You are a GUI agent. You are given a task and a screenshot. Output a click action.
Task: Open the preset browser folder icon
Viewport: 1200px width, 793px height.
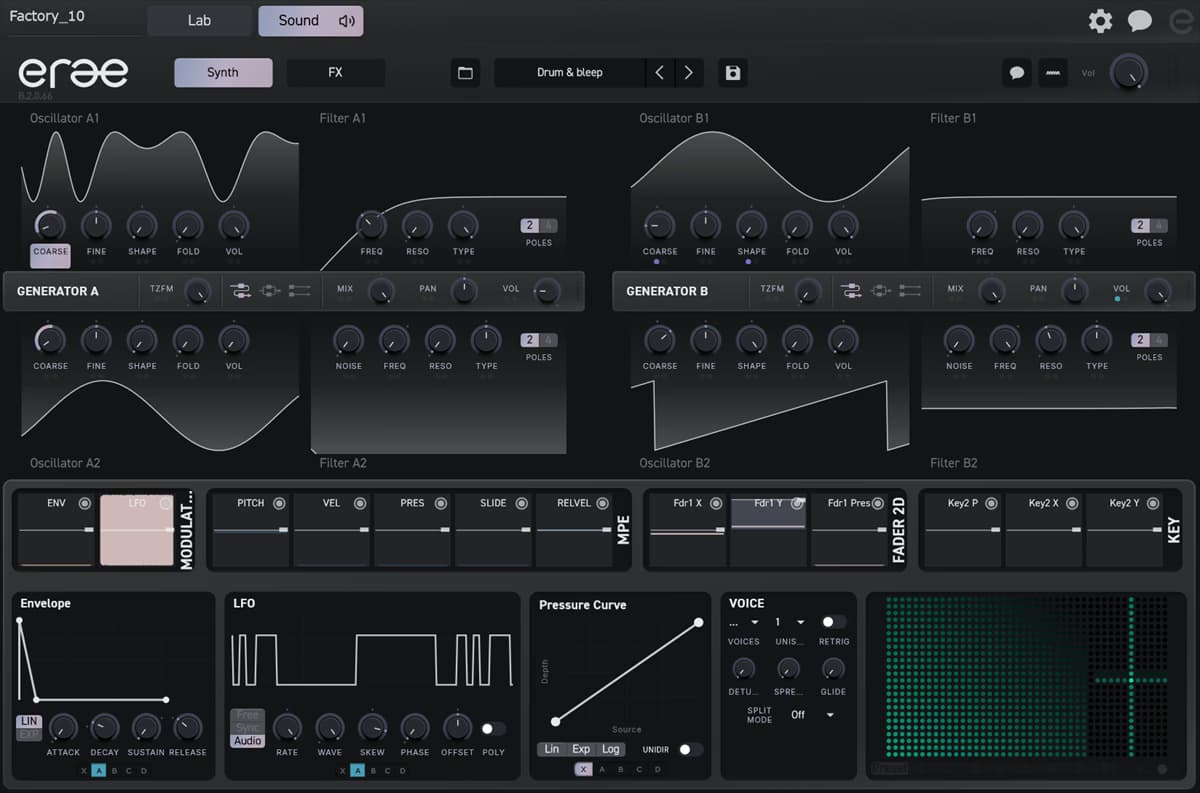click(465, 73)
